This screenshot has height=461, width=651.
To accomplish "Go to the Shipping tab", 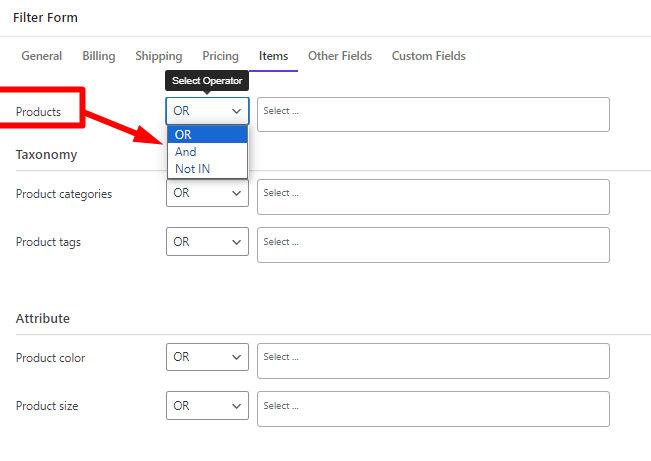I will (x=159, y=56).
